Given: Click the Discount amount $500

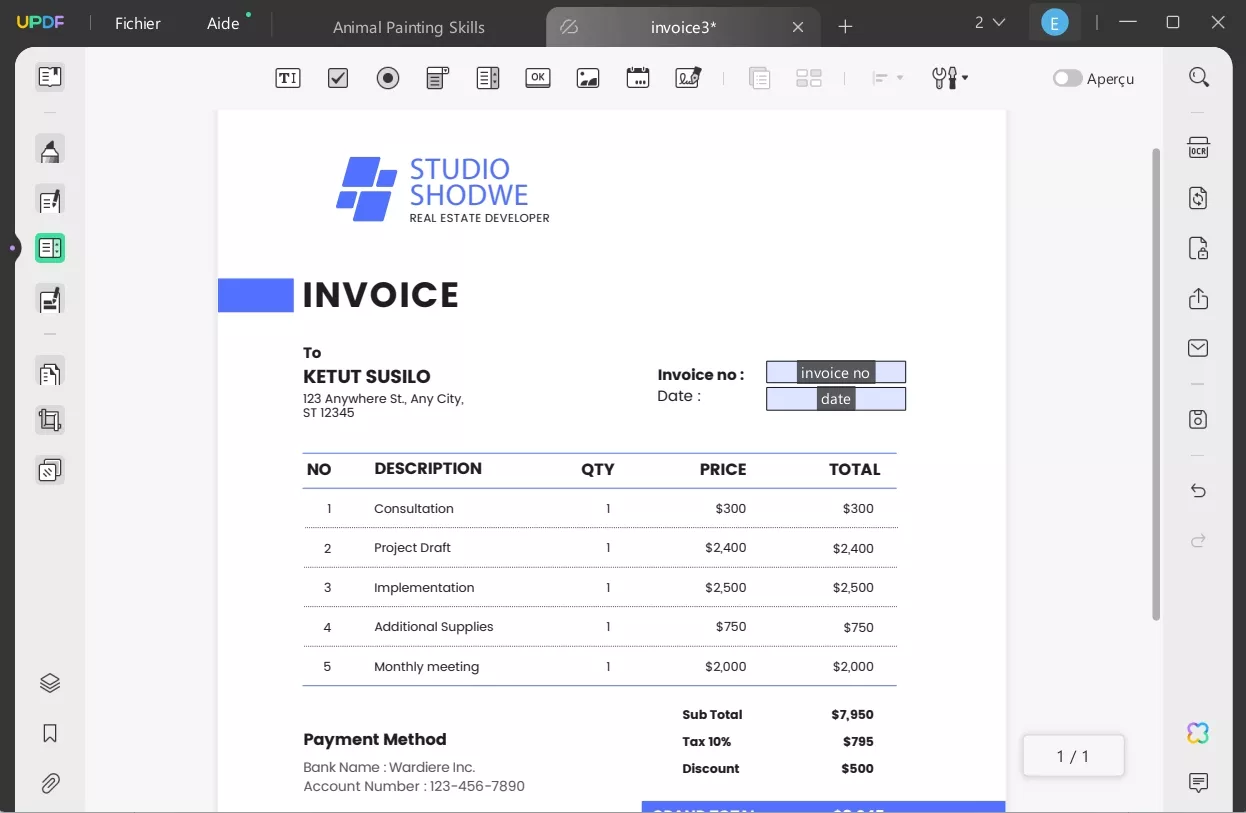Looking at the screenshot, I should [x=858, y=769].
